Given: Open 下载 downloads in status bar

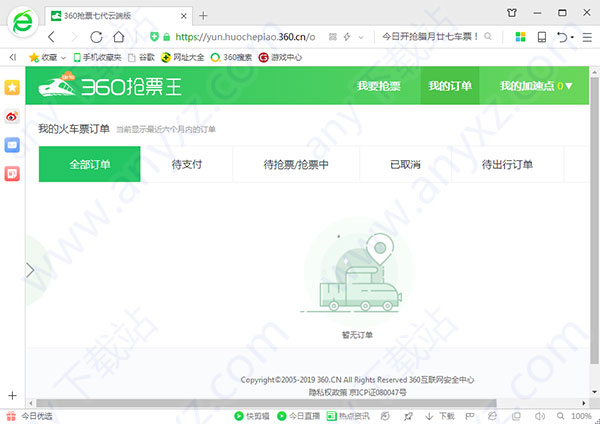Looking at the screenshot, I should pyautogui.click(x=439, y=416).
